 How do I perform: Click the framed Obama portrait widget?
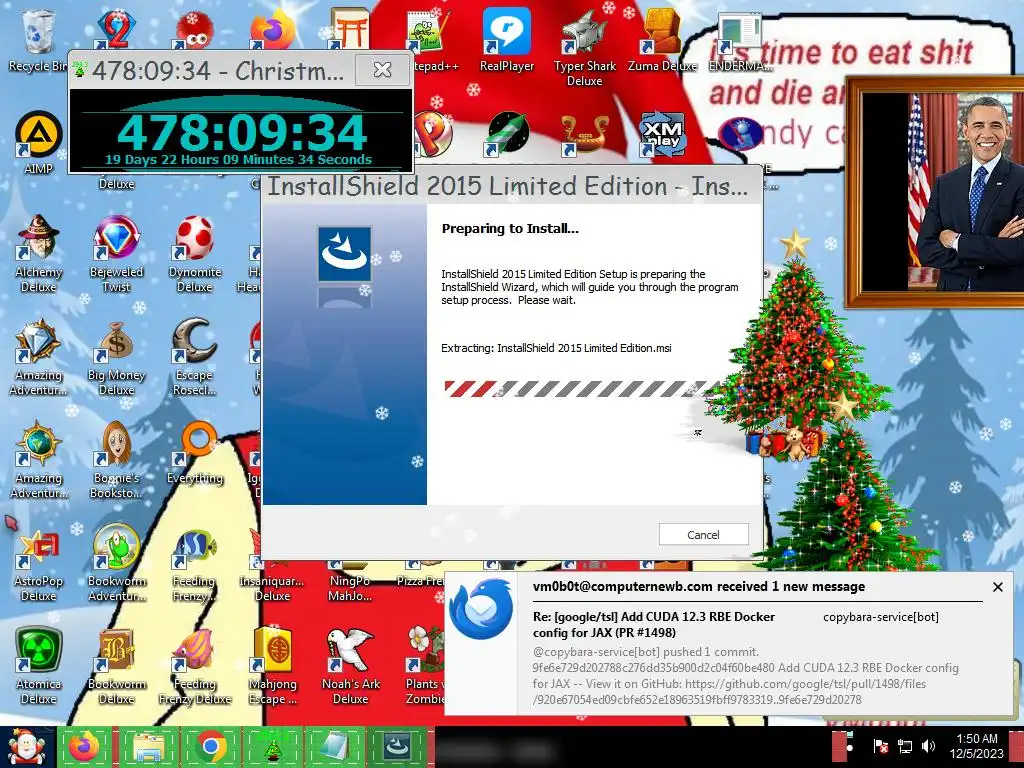[x=935, y=192]
